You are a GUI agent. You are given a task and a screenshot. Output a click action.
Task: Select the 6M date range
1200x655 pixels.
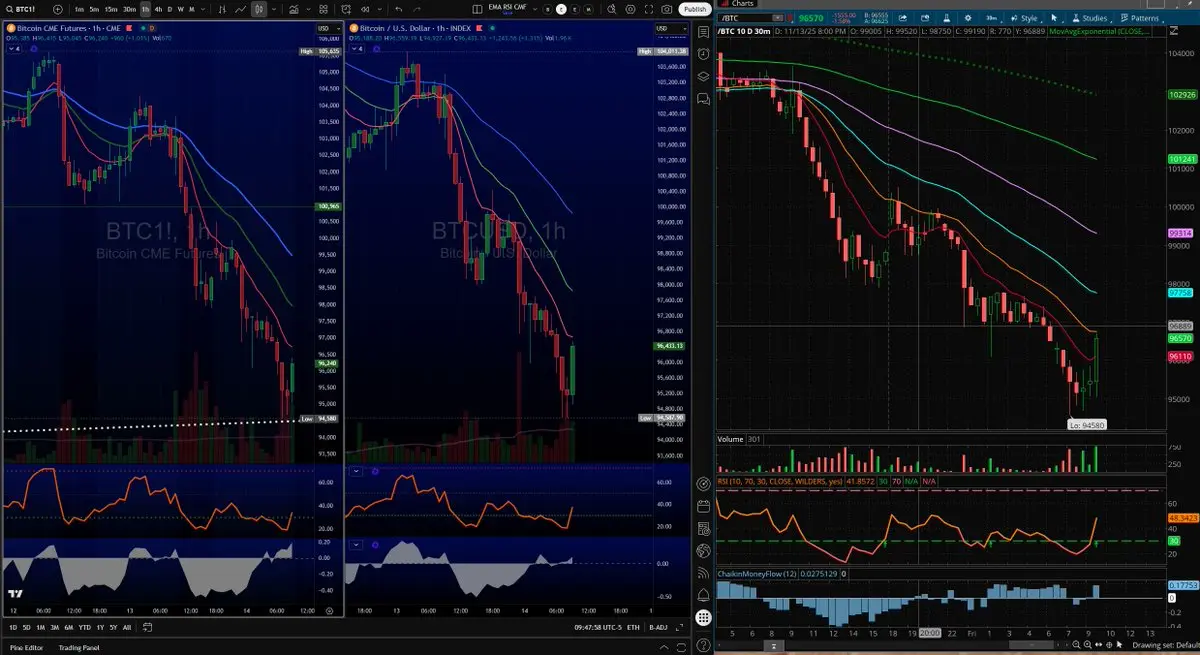(x=69, y=627)
